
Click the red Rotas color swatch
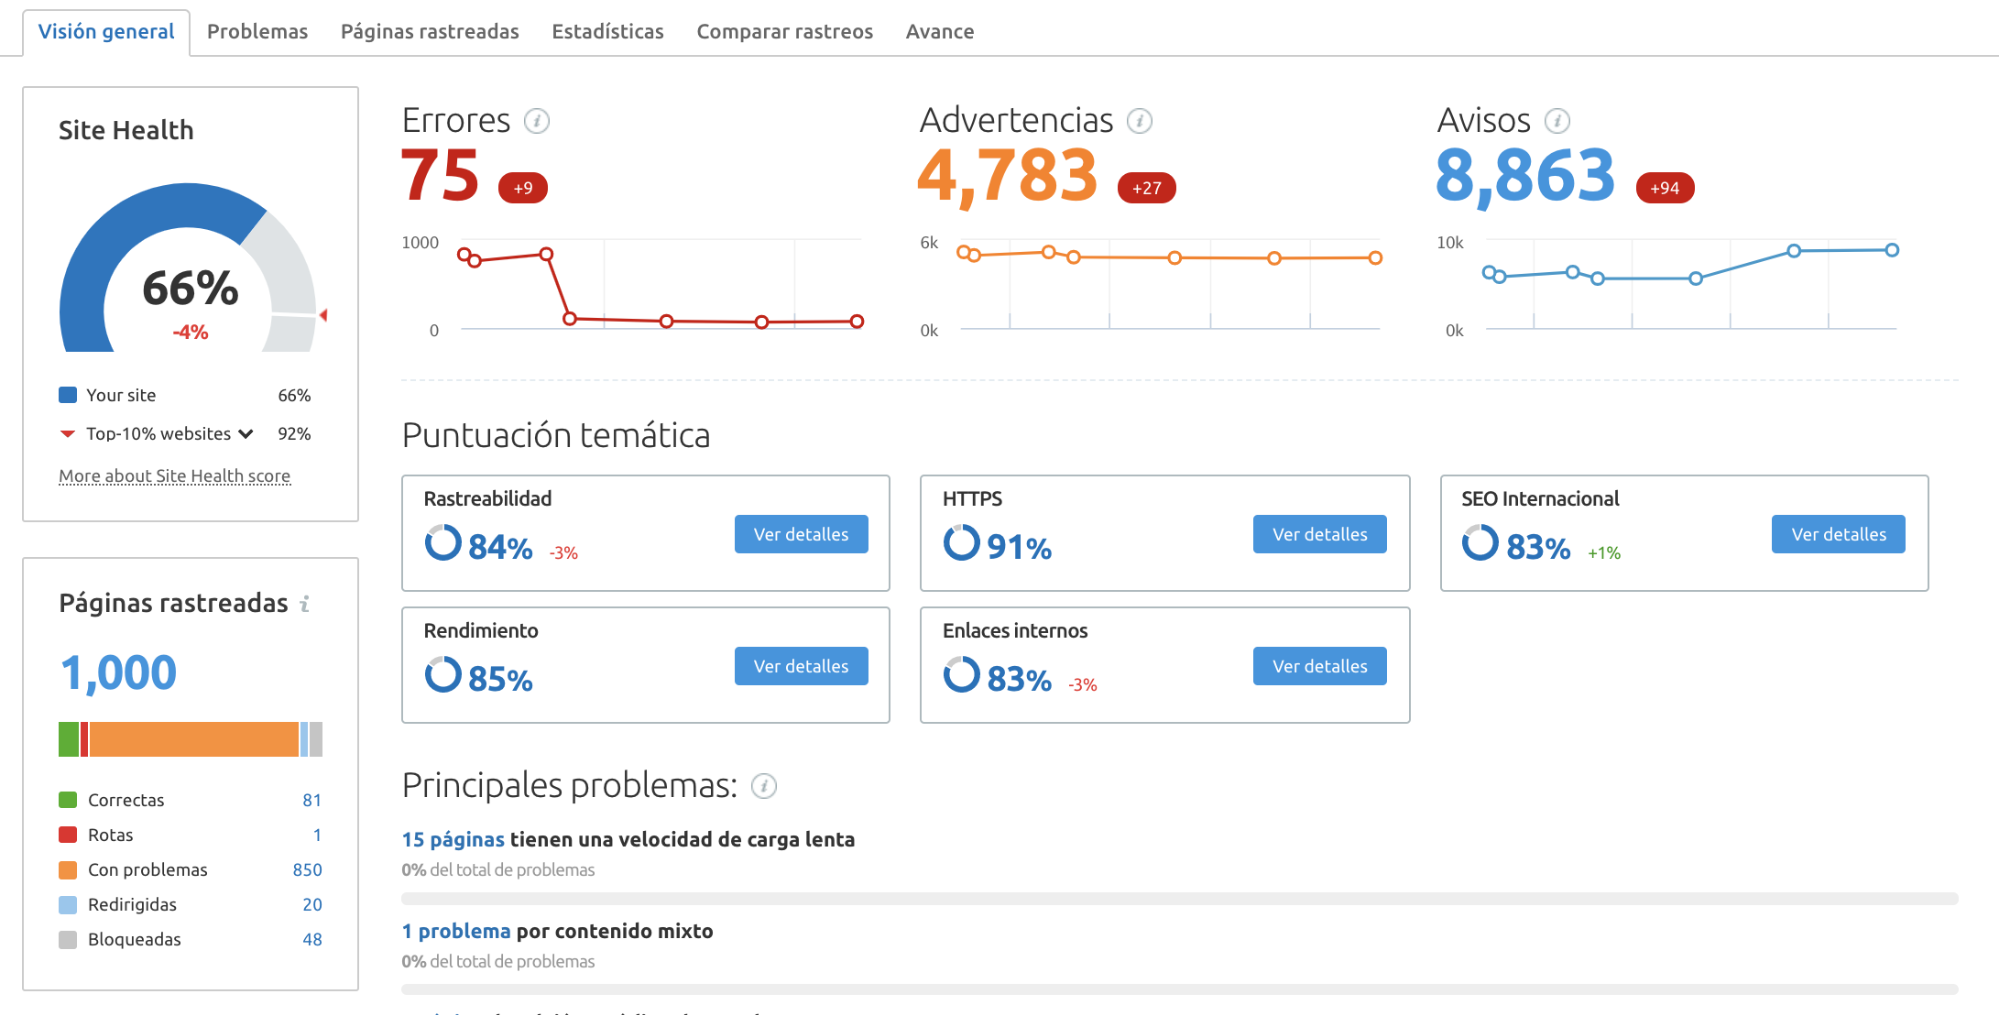coord(68,835)
